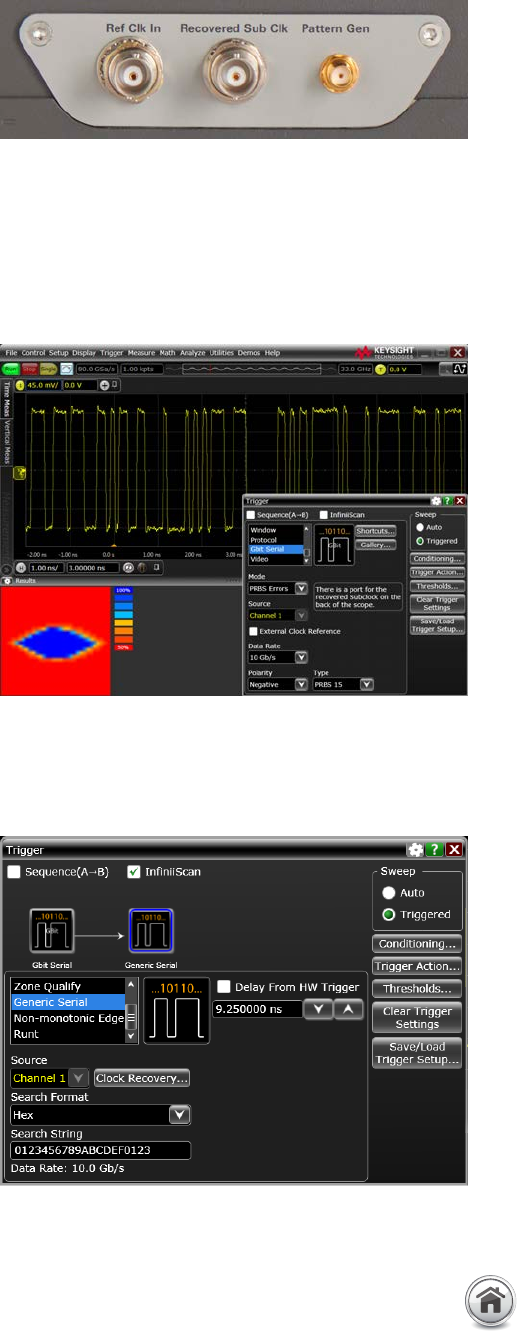Image resolution: width=517 pixels, height=1332 pixels.
Task: Click the 10110 waveform preview beside Zone Qualify list
Action: (176, 1010)
